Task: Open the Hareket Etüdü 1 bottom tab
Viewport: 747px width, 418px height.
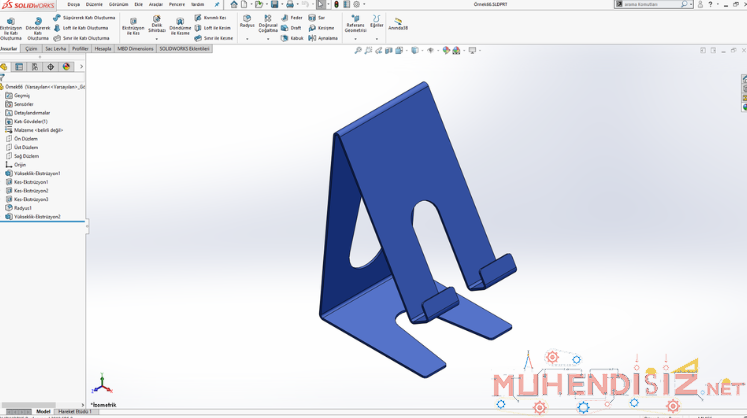Action: [x=75, y=411]
